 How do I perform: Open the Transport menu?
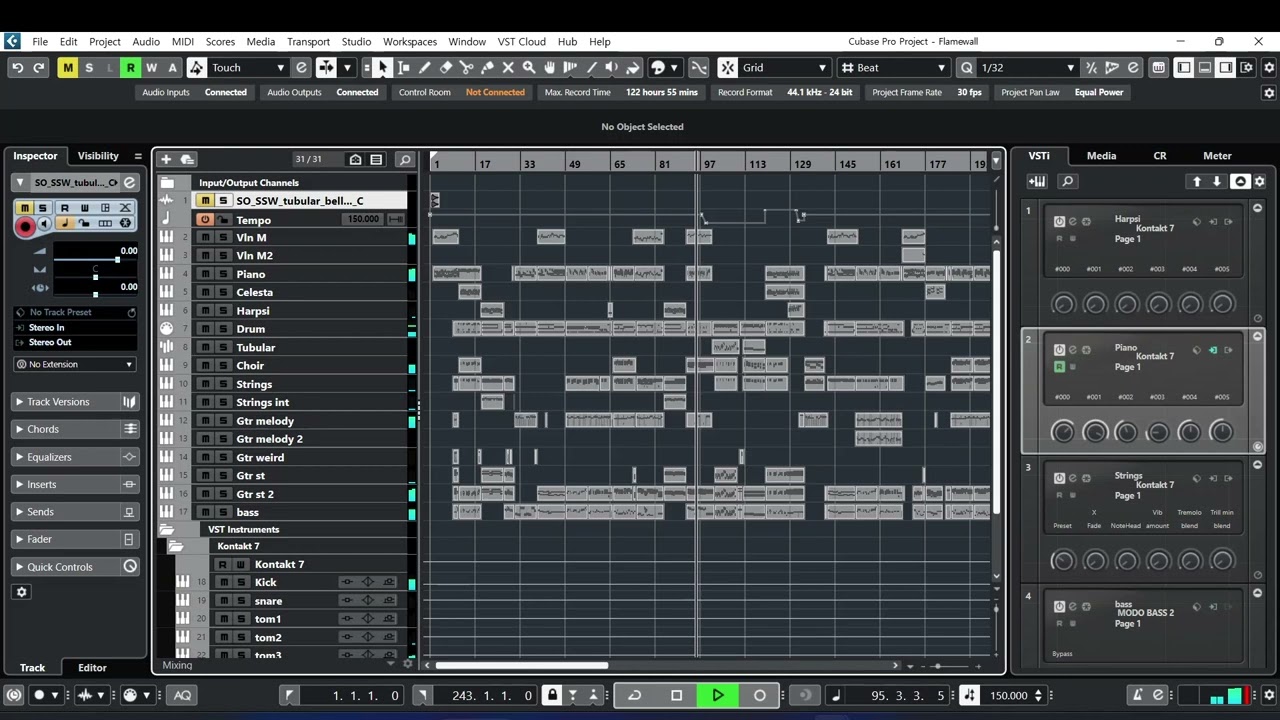(308, 42)
